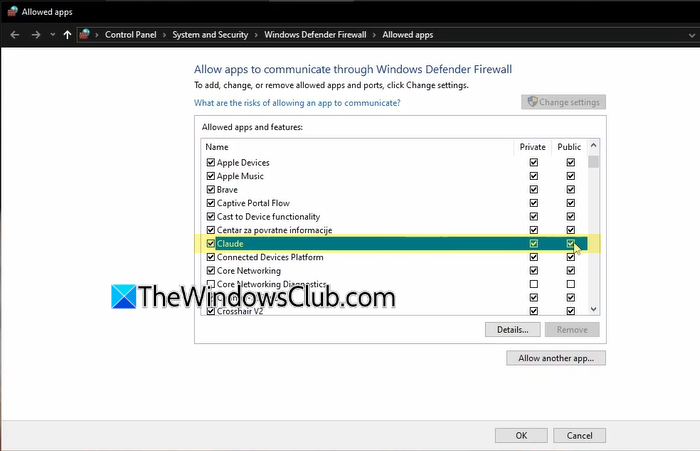Open Control Panel breadcrumb

(x=131, y=35)
